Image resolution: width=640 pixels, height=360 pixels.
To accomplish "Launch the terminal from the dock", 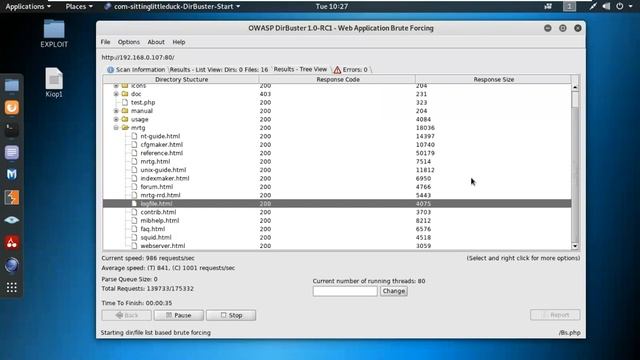I will pos(11,130).
